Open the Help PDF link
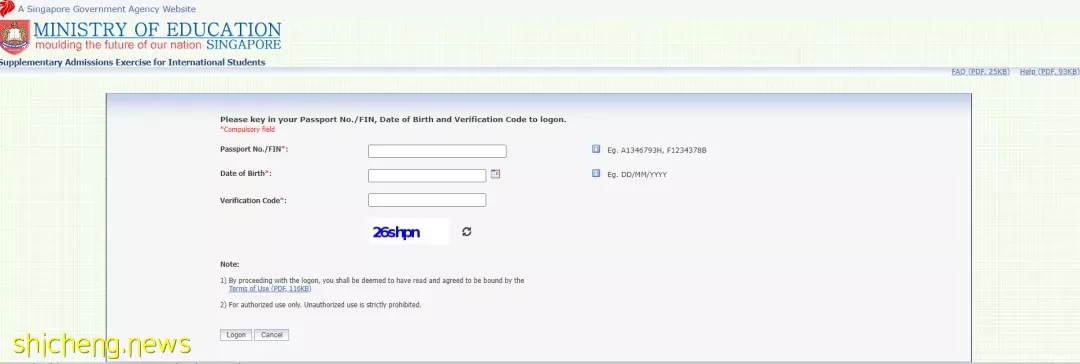1080x364 pixels. (x=1049, y=72)
